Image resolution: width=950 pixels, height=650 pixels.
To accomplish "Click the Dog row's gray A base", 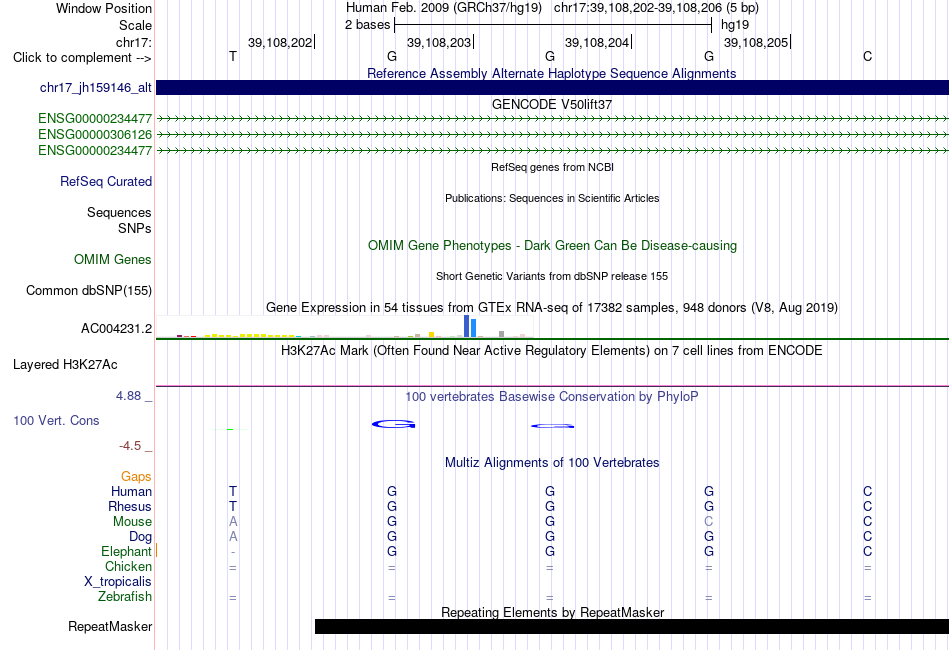I will coord(233,537).
